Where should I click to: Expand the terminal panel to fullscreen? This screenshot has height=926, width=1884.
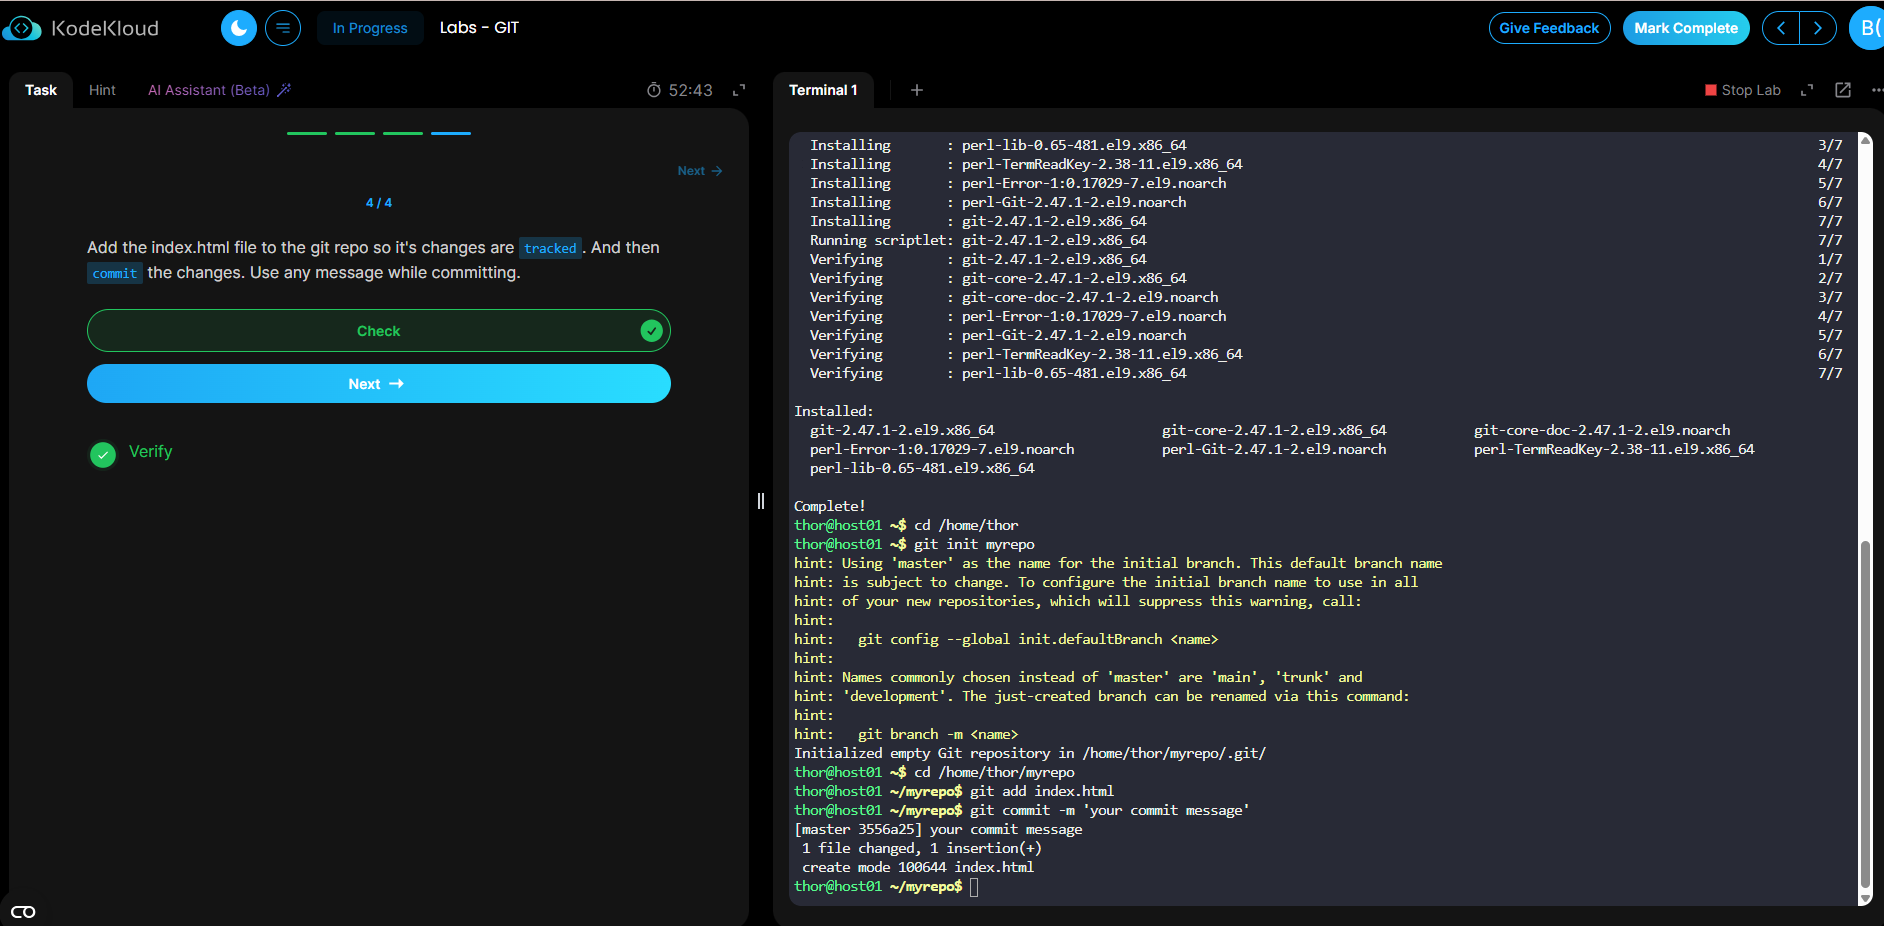tap(1806, 90)
